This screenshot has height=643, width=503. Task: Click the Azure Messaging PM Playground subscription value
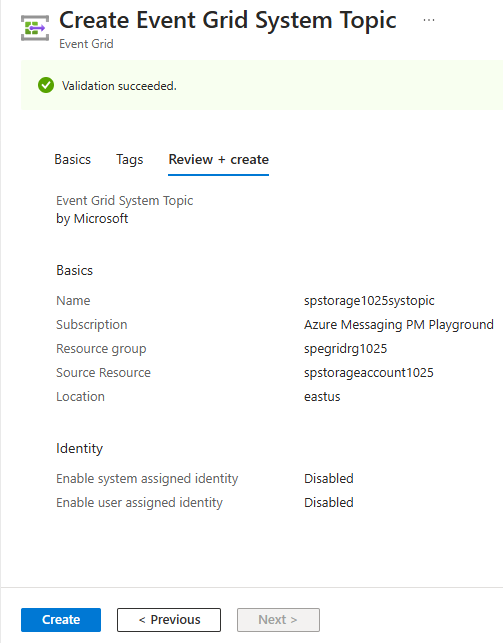pyautogui.click(x=398, y=325)
